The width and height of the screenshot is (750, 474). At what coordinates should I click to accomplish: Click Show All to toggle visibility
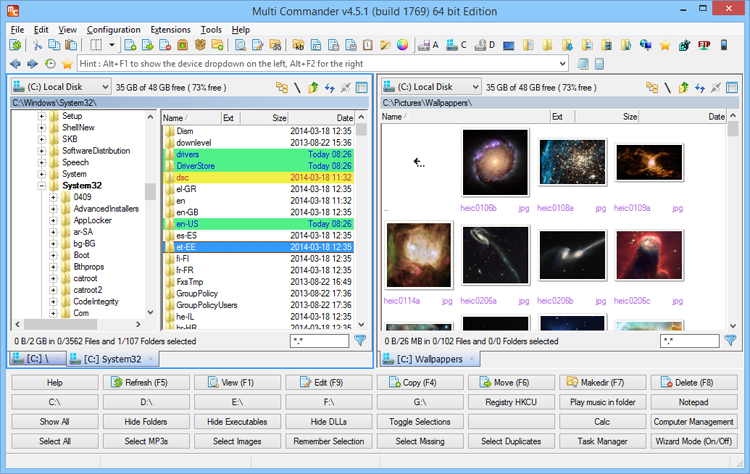click(x=54, y=422)
